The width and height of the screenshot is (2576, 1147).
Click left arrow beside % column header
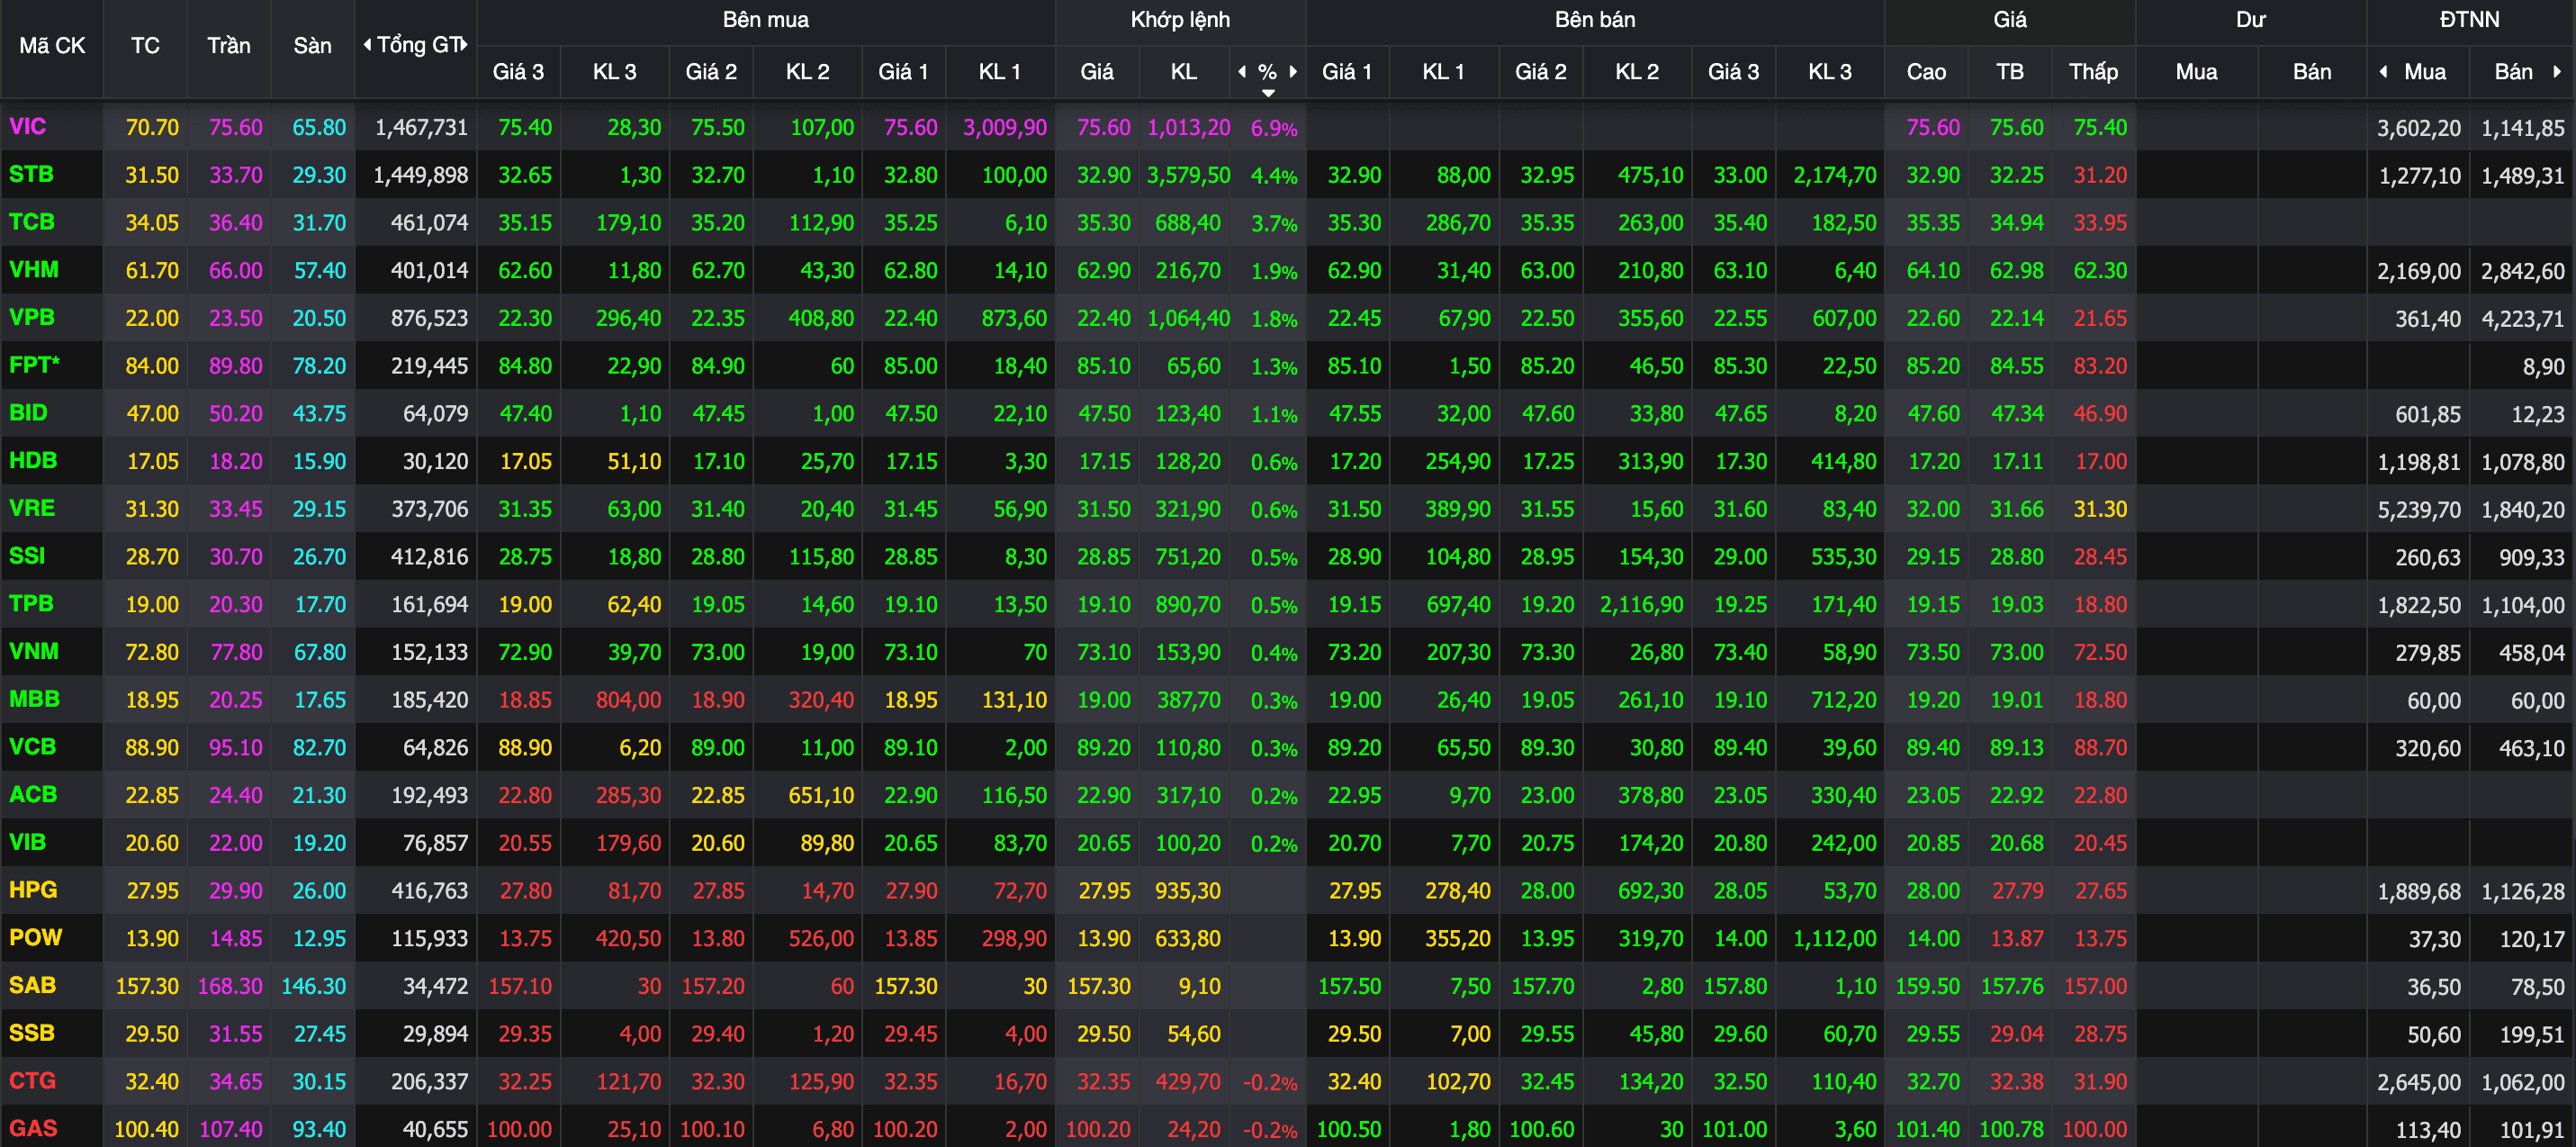point(1242,71)
